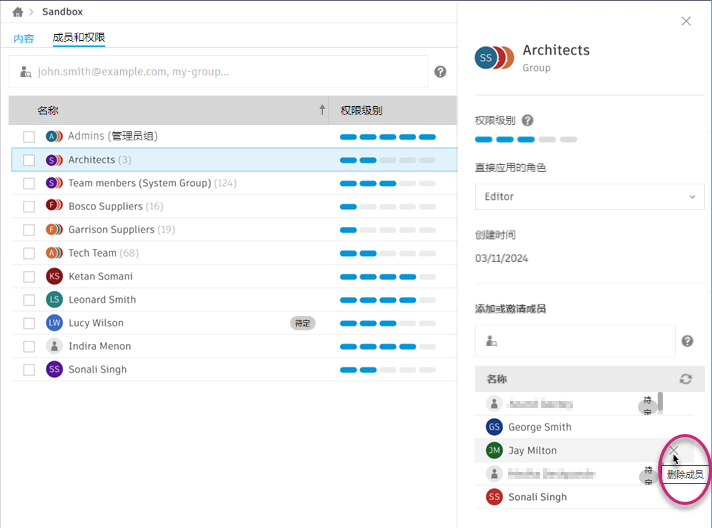Click the search person icon in top field

25,72
